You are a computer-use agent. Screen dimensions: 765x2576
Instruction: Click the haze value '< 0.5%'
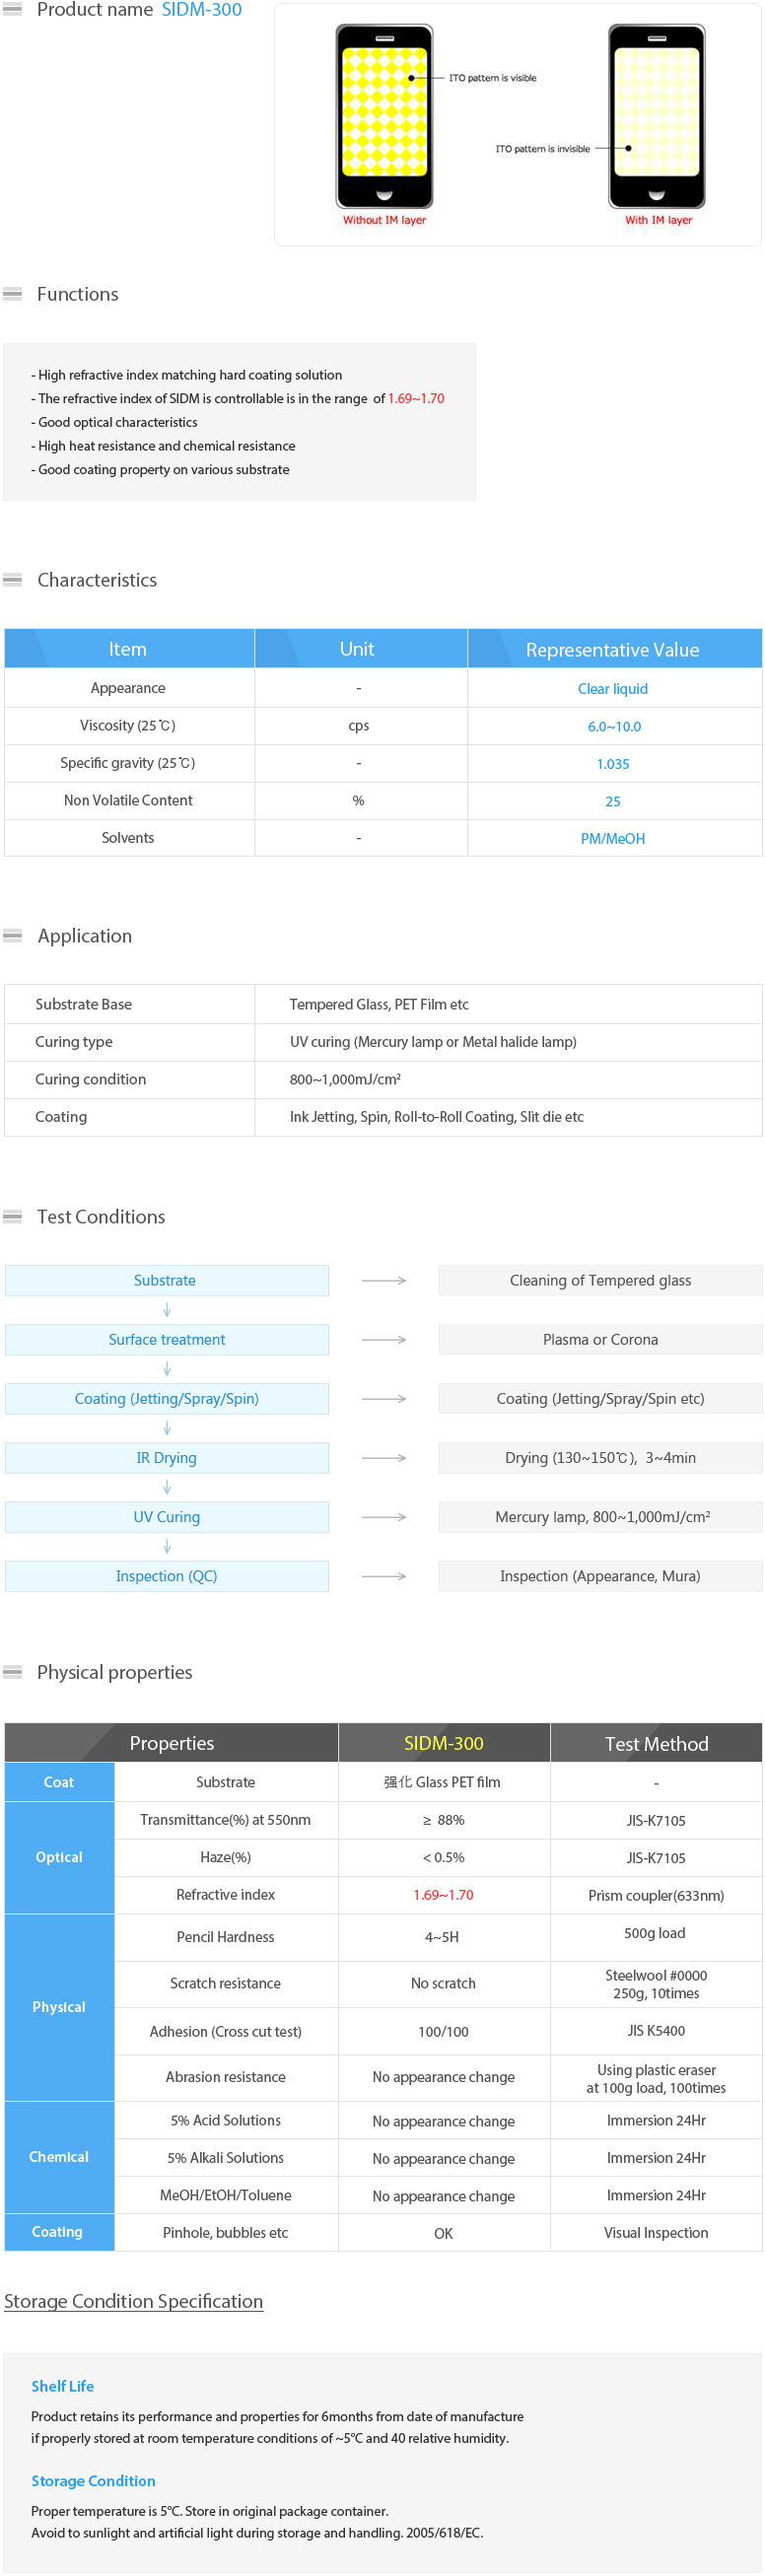(444, 1858)
